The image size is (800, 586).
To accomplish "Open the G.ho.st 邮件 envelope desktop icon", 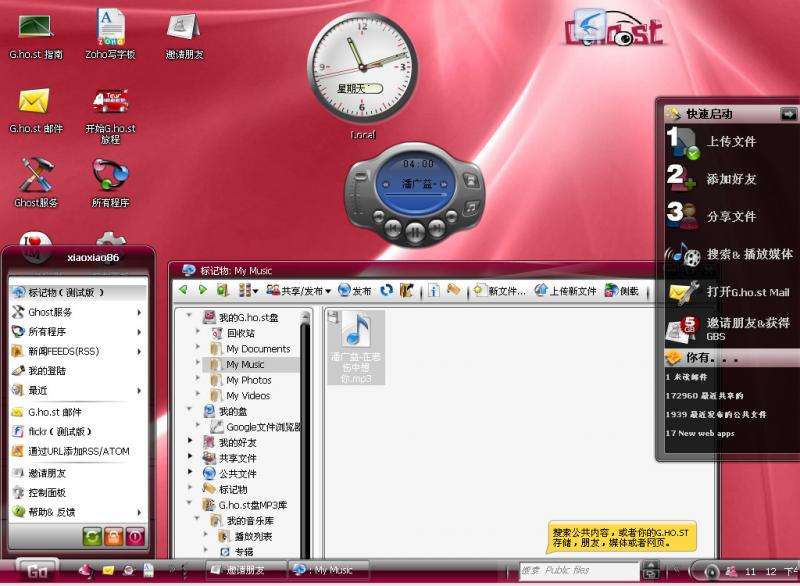I will (36, 111).
